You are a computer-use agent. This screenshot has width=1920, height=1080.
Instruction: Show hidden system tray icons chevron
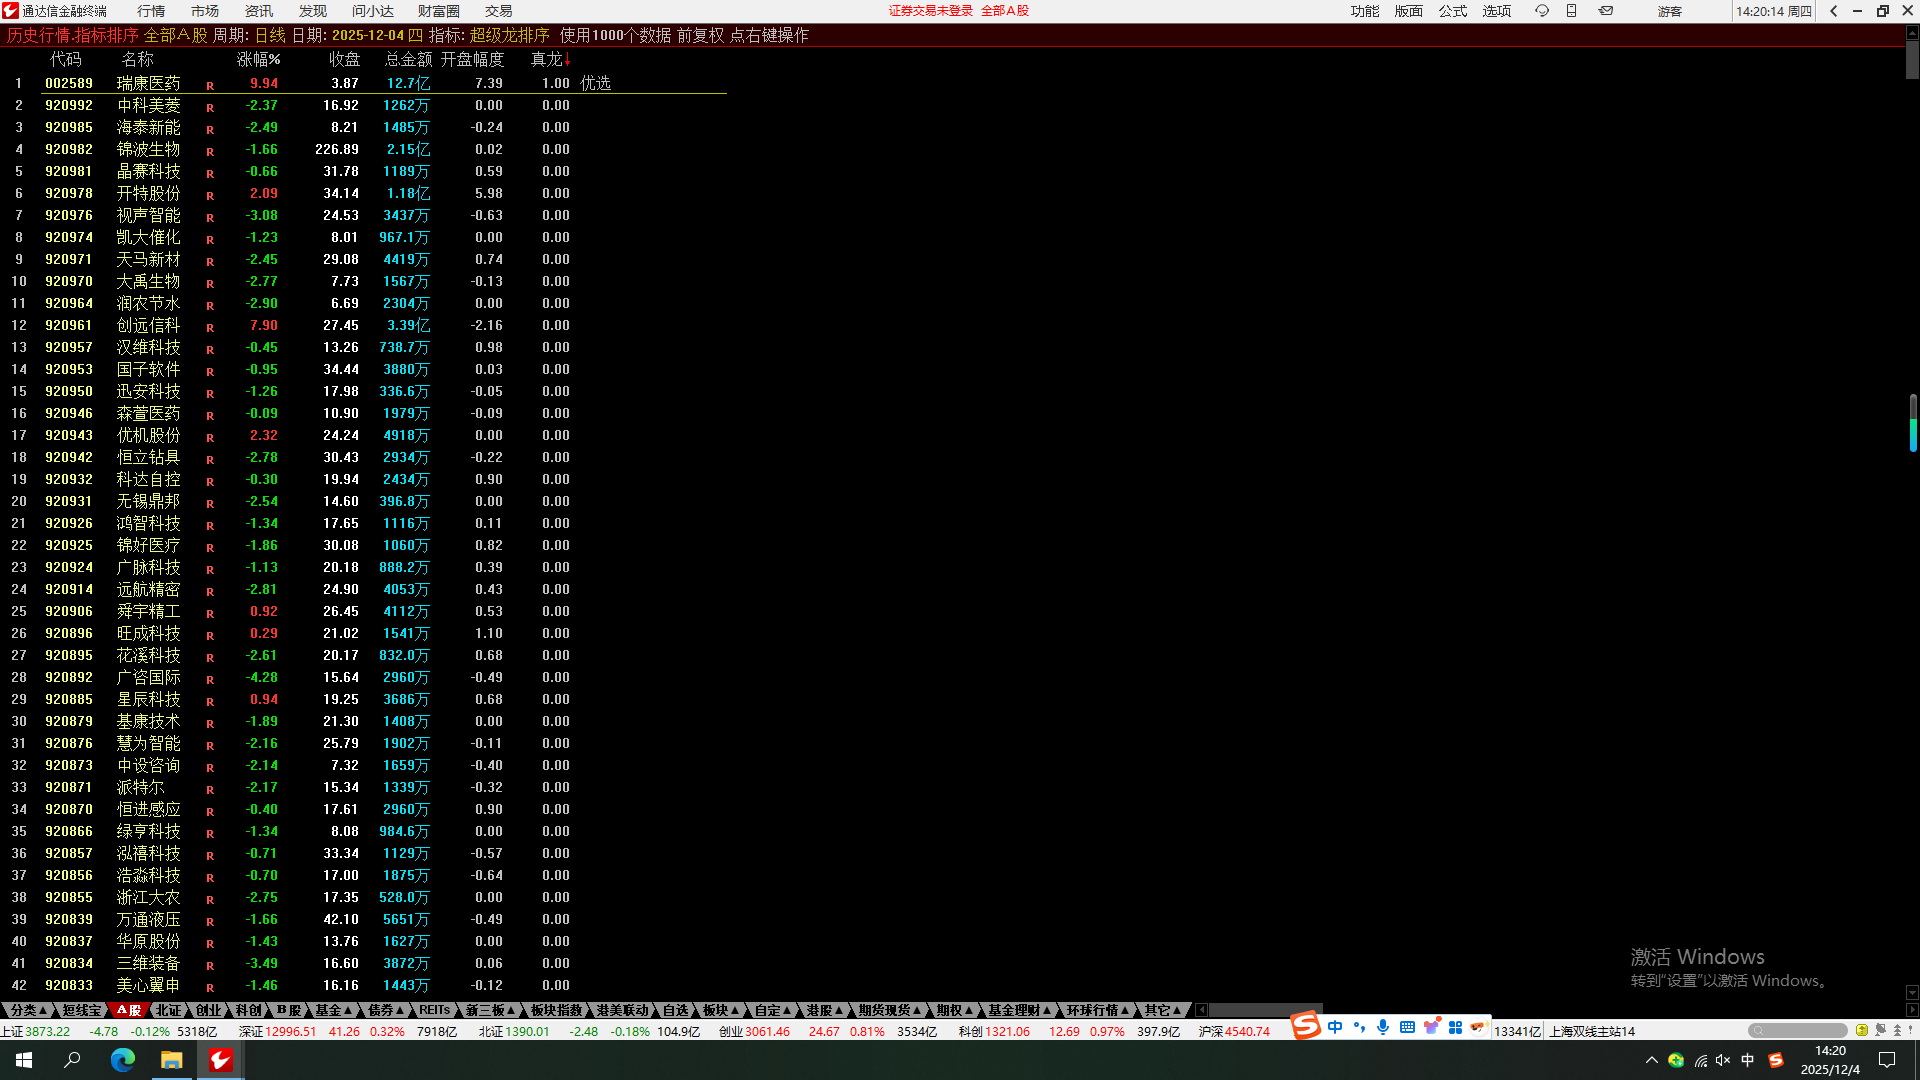[1651, 1060]
